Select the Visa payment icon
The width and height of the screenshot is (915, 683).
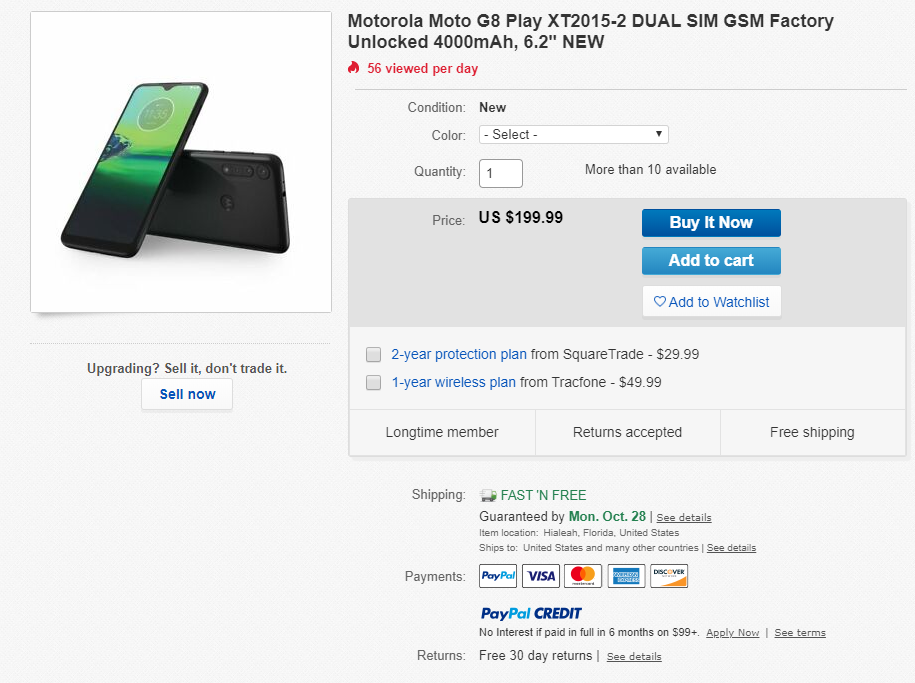(540, 576)
